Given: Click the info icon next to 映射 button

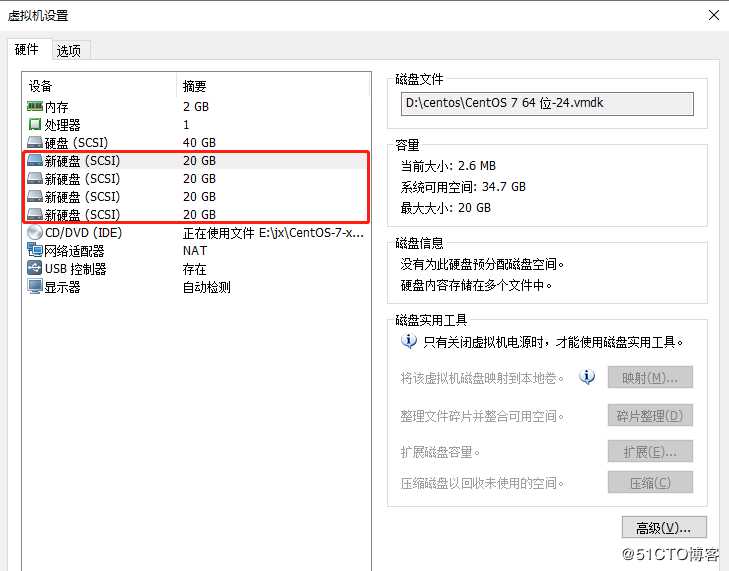Looking at the screenshot, I should (587, 377).
